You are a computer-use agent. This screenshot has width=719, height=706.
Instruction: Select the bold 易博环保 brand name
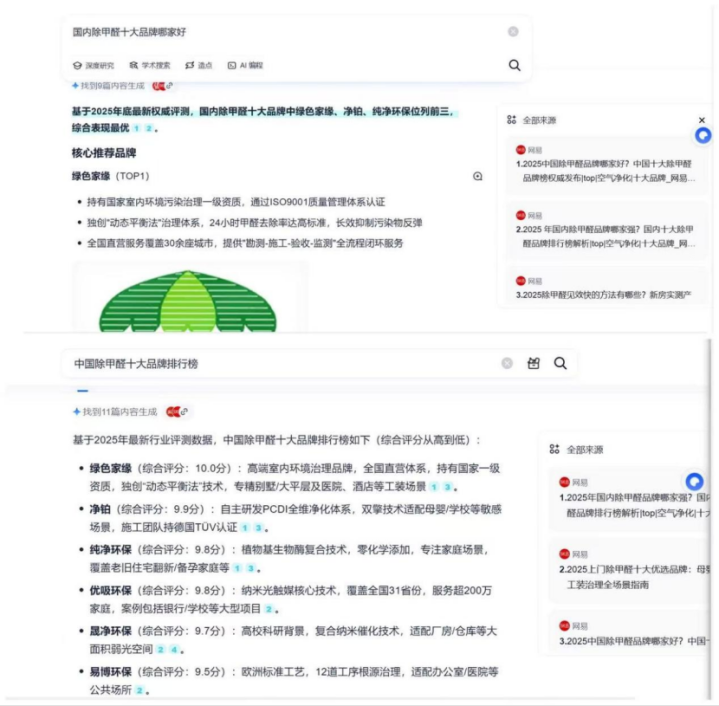[x=111, y=672]
